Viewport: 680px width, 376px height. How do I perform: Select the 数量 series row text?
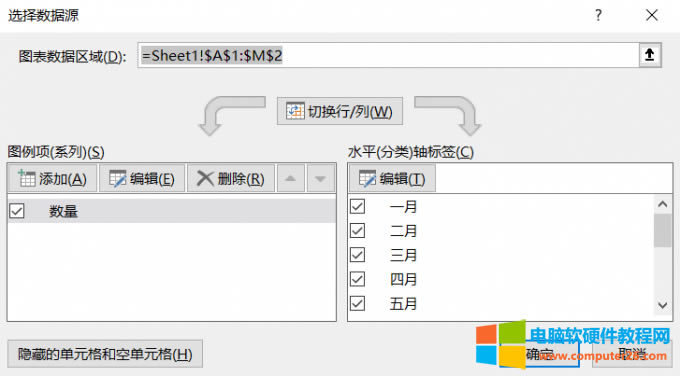click(x=63, y=211)
